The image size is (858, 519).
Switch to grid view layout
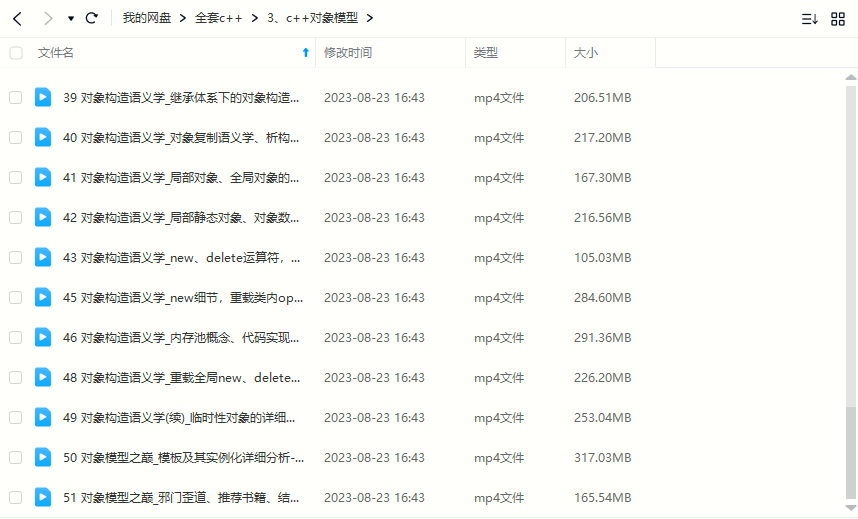(x=838, y=18)
